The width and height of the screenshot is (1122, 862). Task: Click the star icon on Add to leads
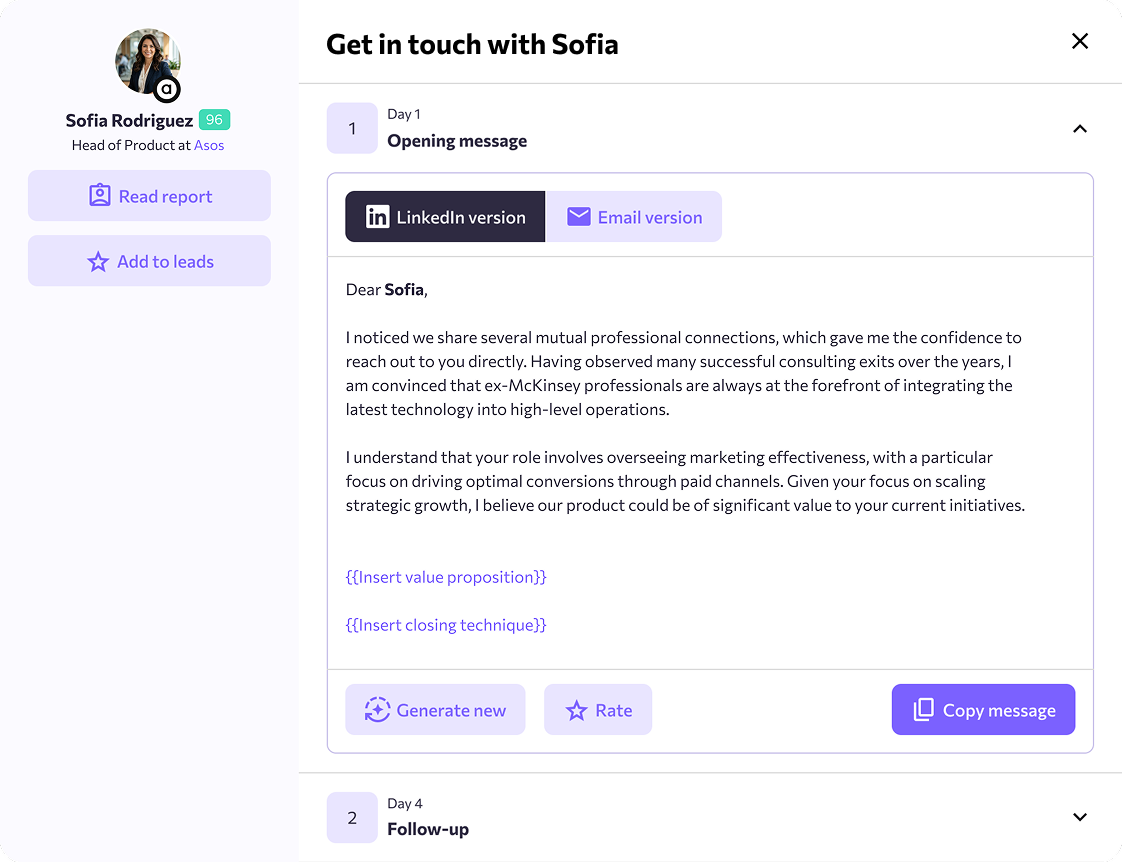pyautogui.click(x=97, y=260)
